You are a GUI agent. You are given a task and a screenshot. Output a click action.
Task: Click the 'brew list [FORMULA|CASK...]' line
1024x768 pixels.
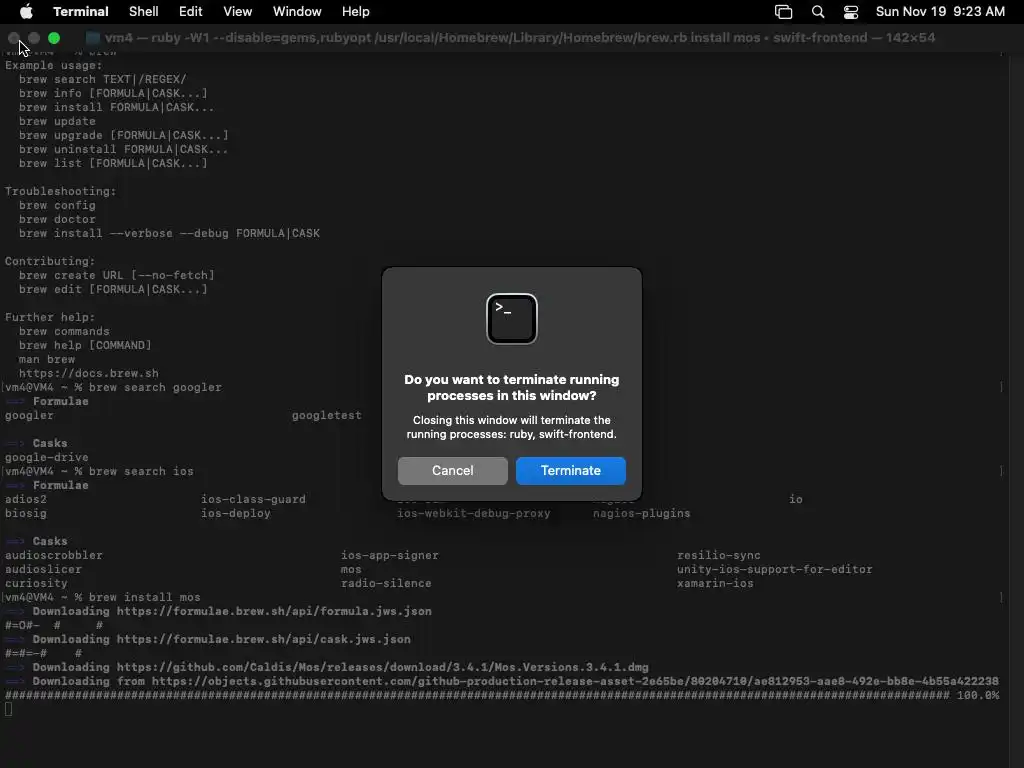114,163
